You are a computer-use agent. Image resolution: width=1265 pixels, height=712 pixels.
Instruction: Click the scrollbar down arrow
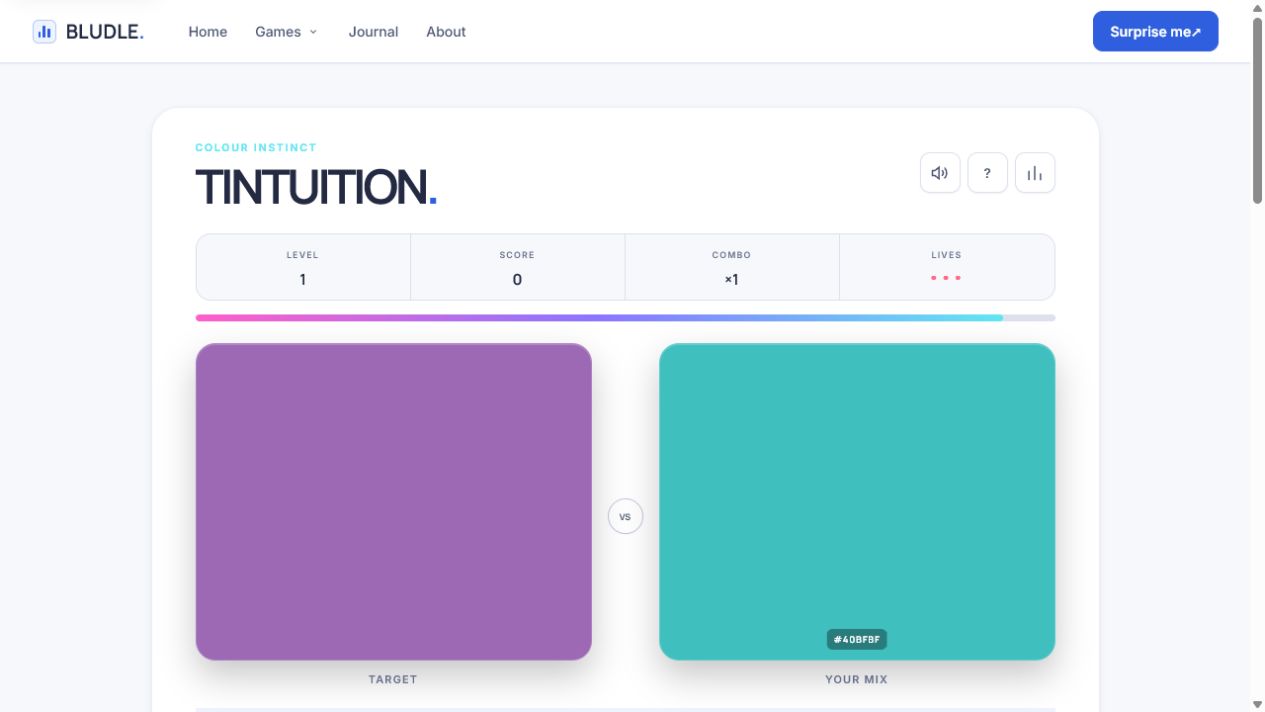pyautogui.click(x=1257, y=704)
